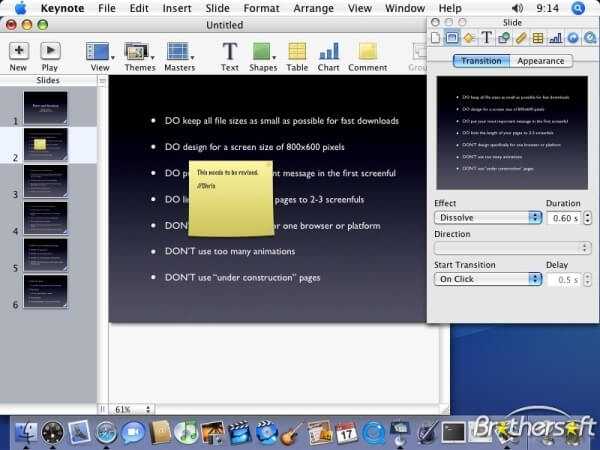The image size is (600, 450).
Task: Add a Comment sticky note
Action: [x=367, y=56]
